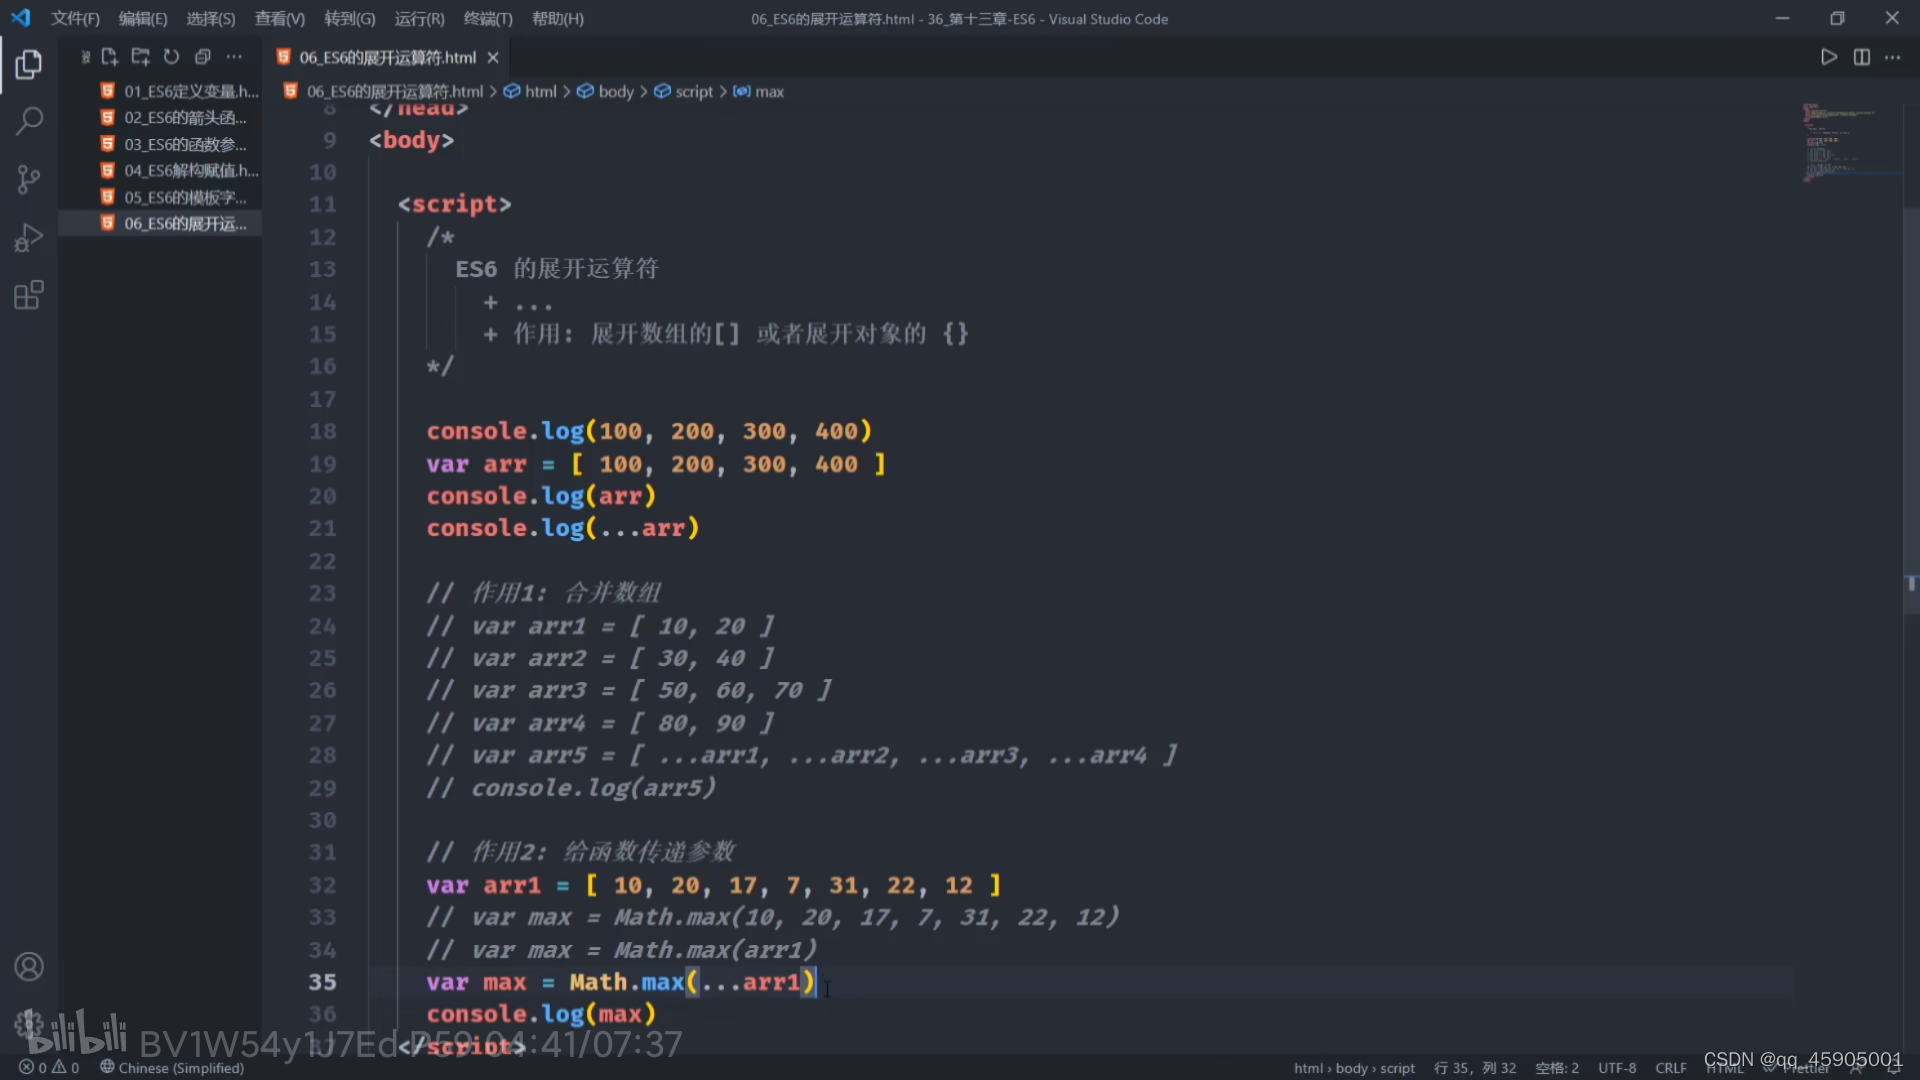Screen dimensions: 1920x1080
Task: Split the editor to the right
Action: click(1861, 57)
